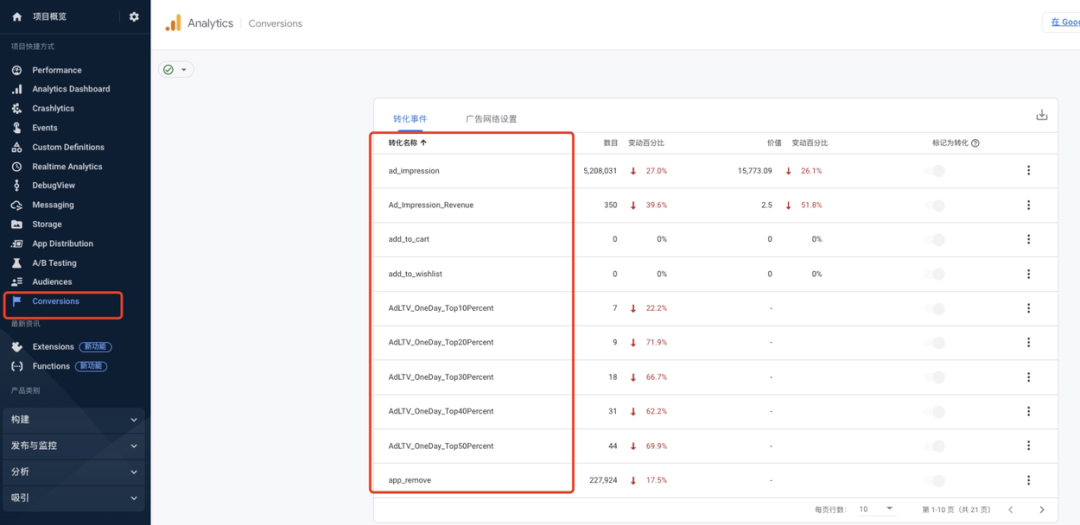
Task: Open the project settings gear icon
Action: pyautogui.click(x=134, y=17)
